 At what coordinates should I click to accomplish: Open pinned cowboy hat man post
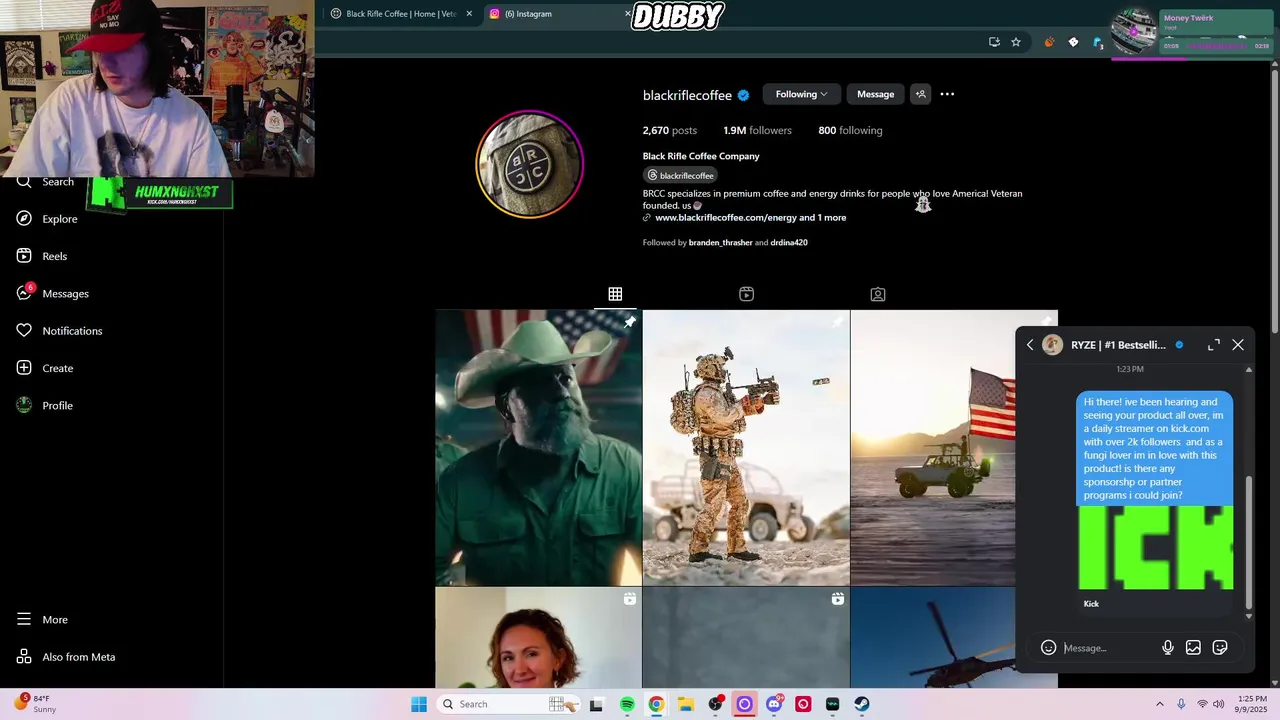(538, 447)
